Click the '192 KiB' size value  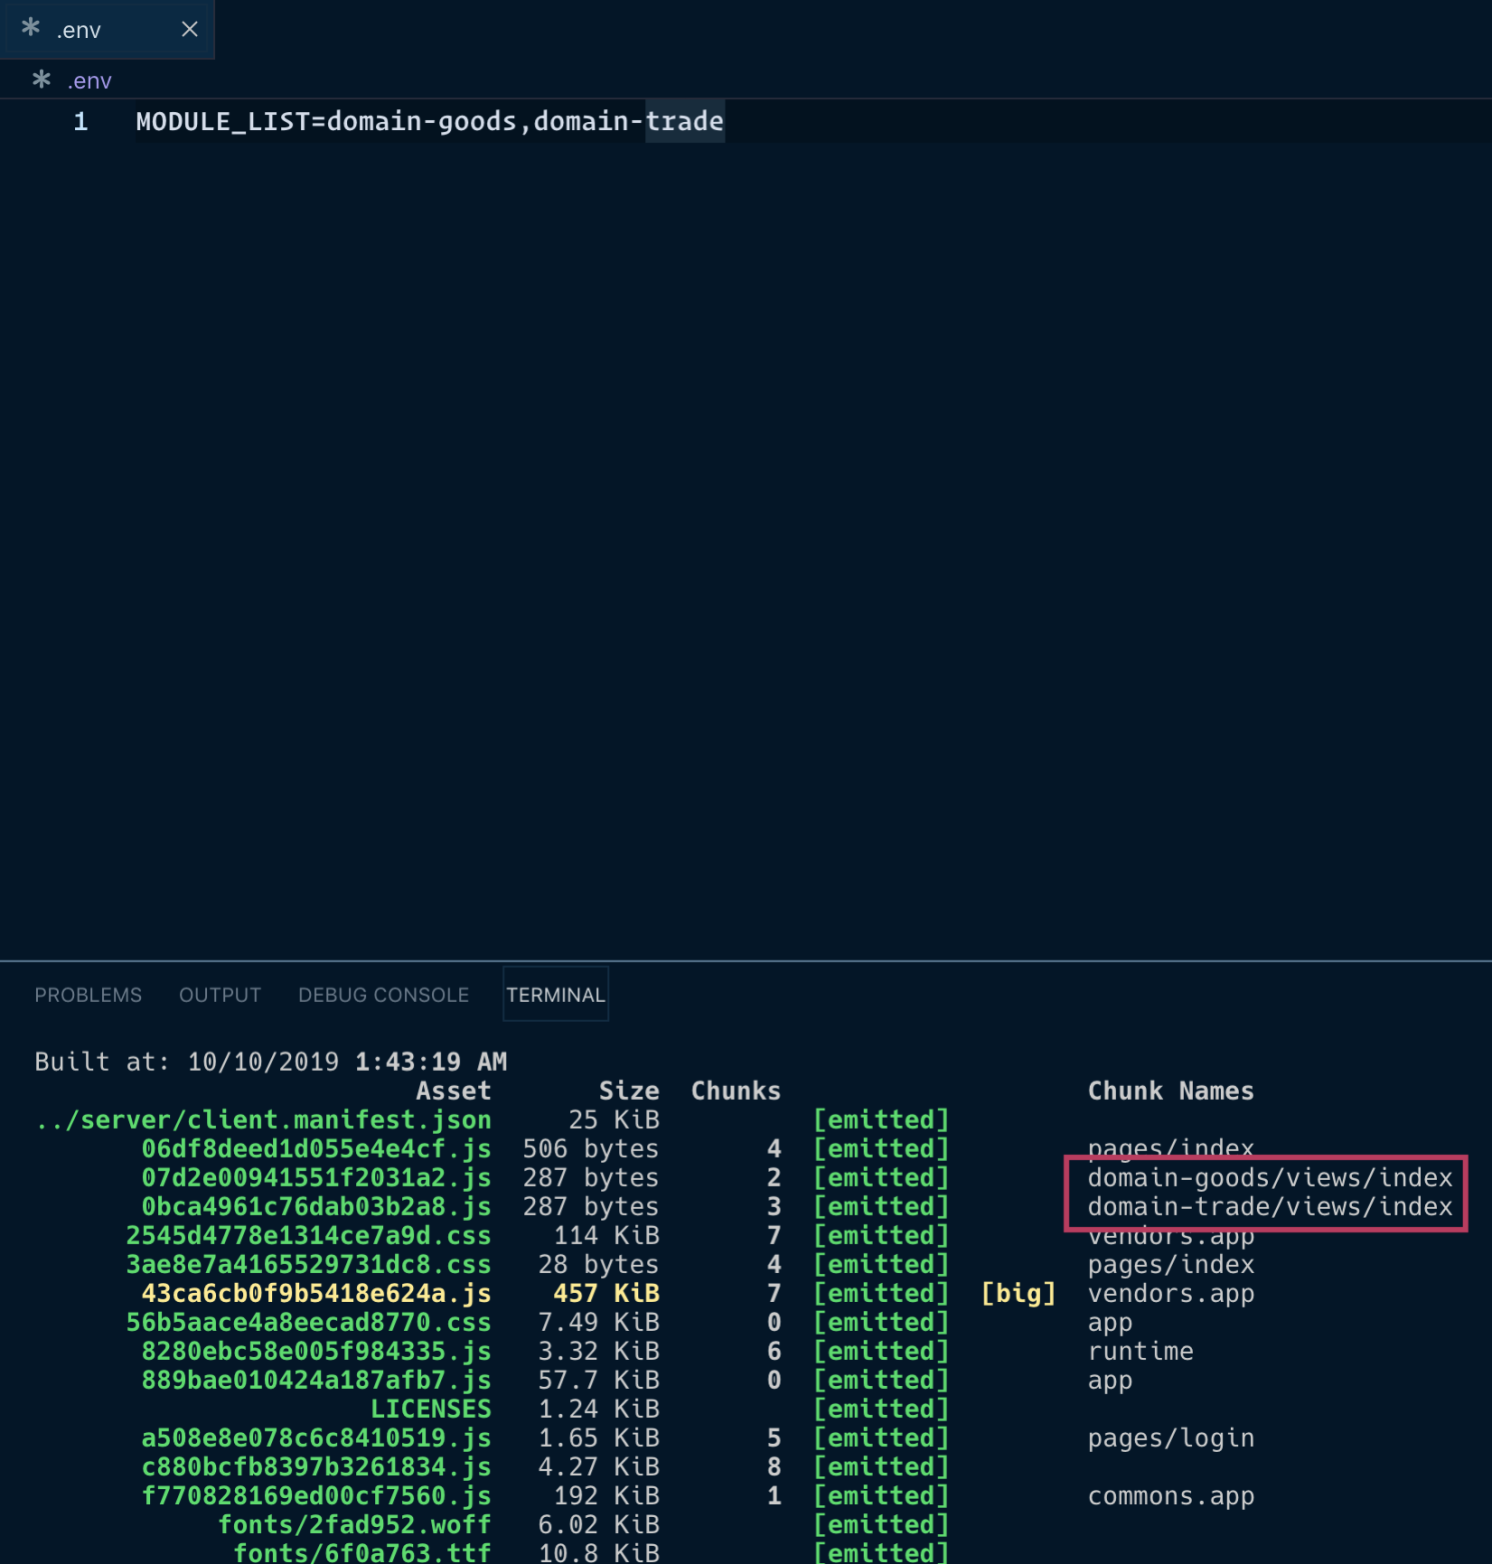click(x=606, y=1496)
